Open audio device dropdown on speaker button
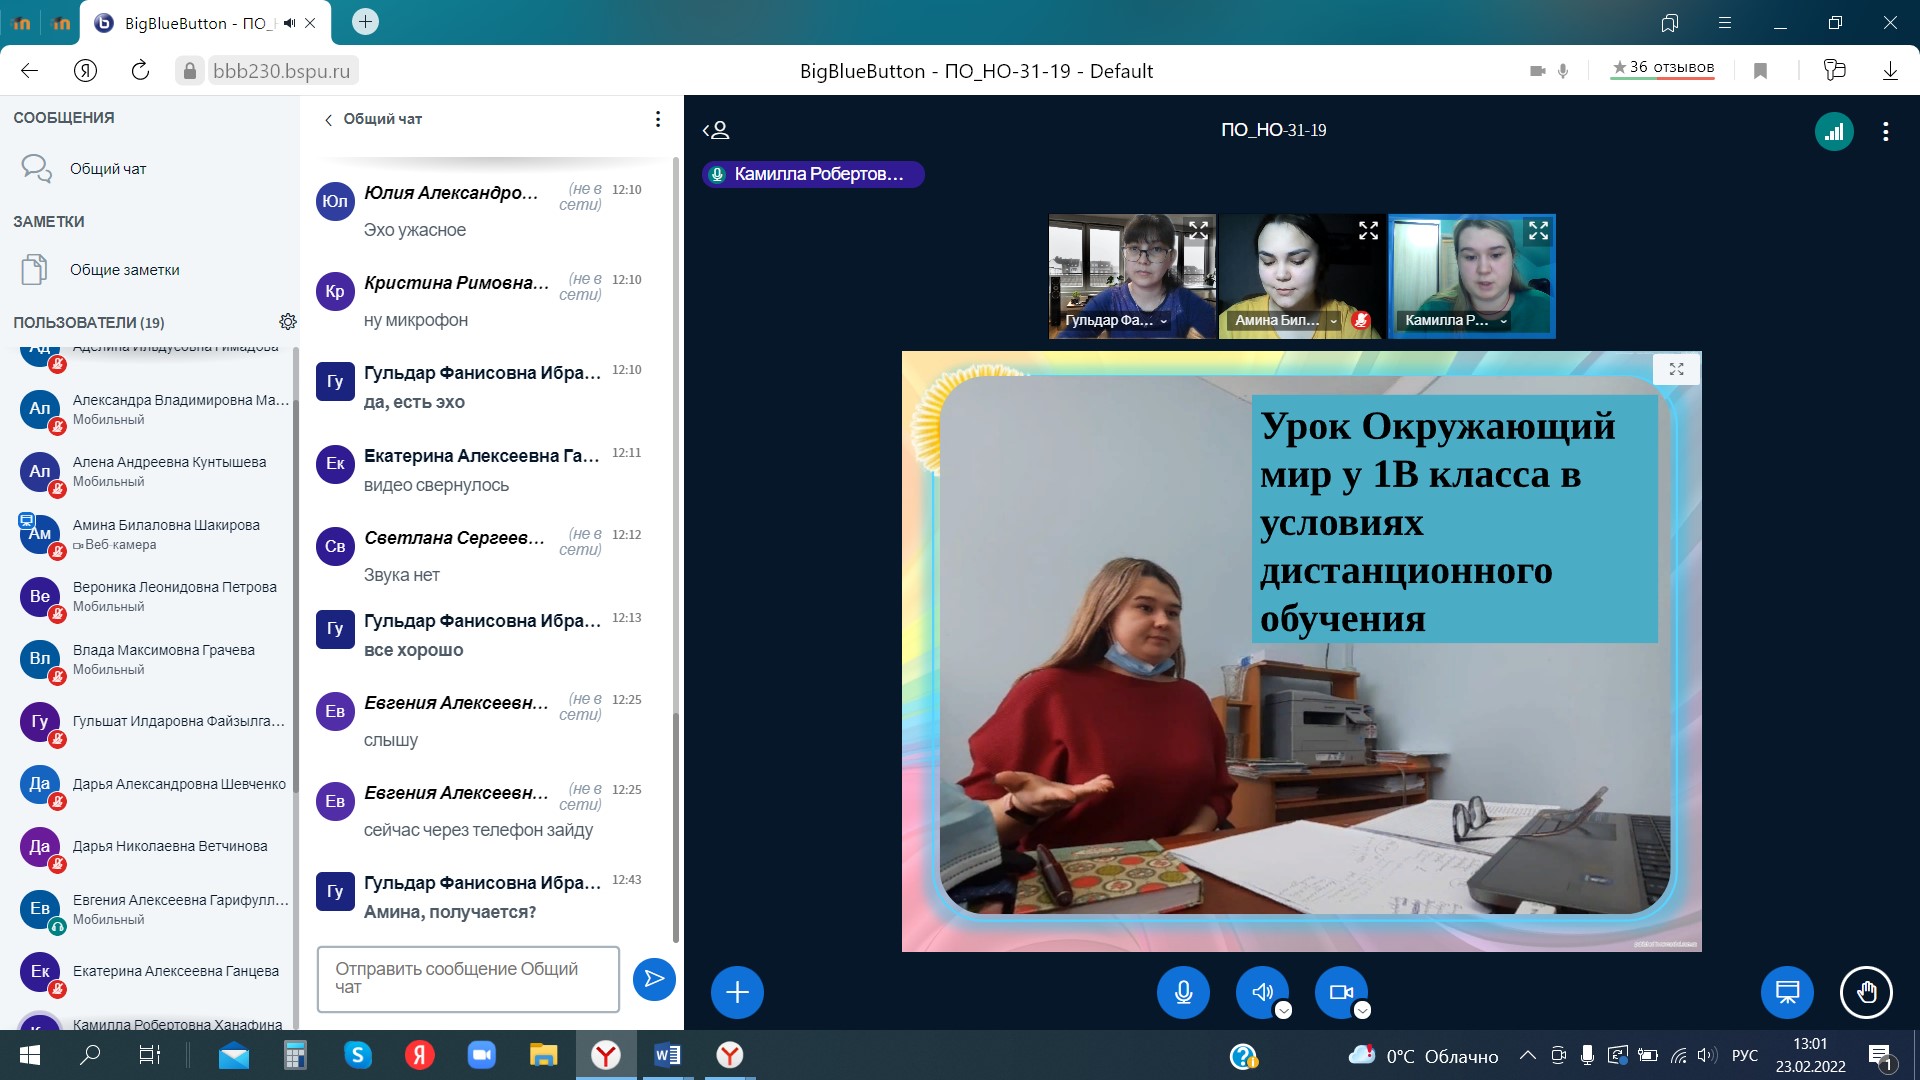Screen dimensions: 1920x1080 [x=1284, y=1010]
